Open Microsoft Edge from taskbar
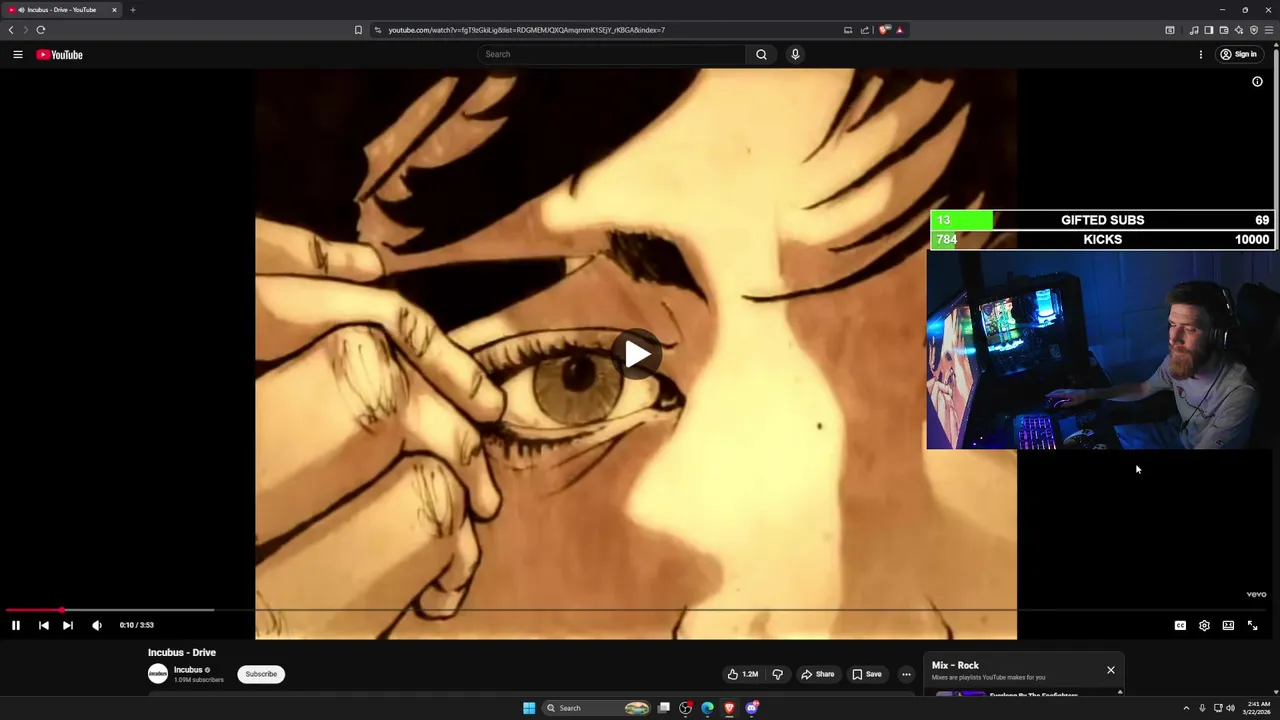1280x720 pixels. point(707,708)
